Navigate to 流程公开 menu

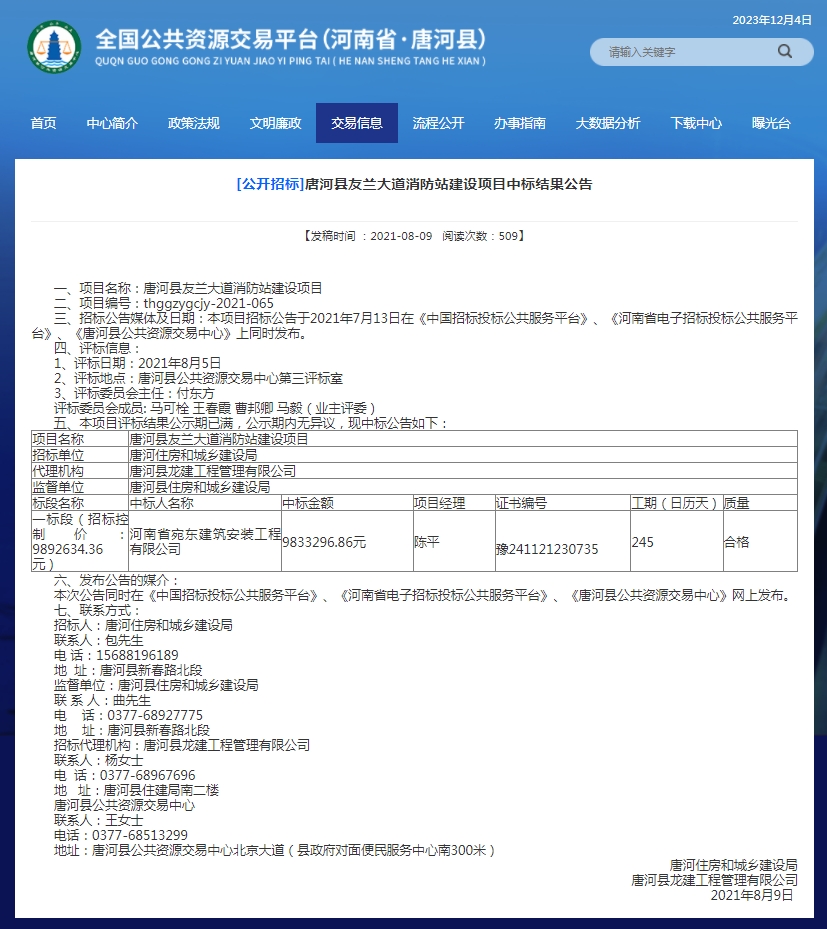click(x=438, y=123)
